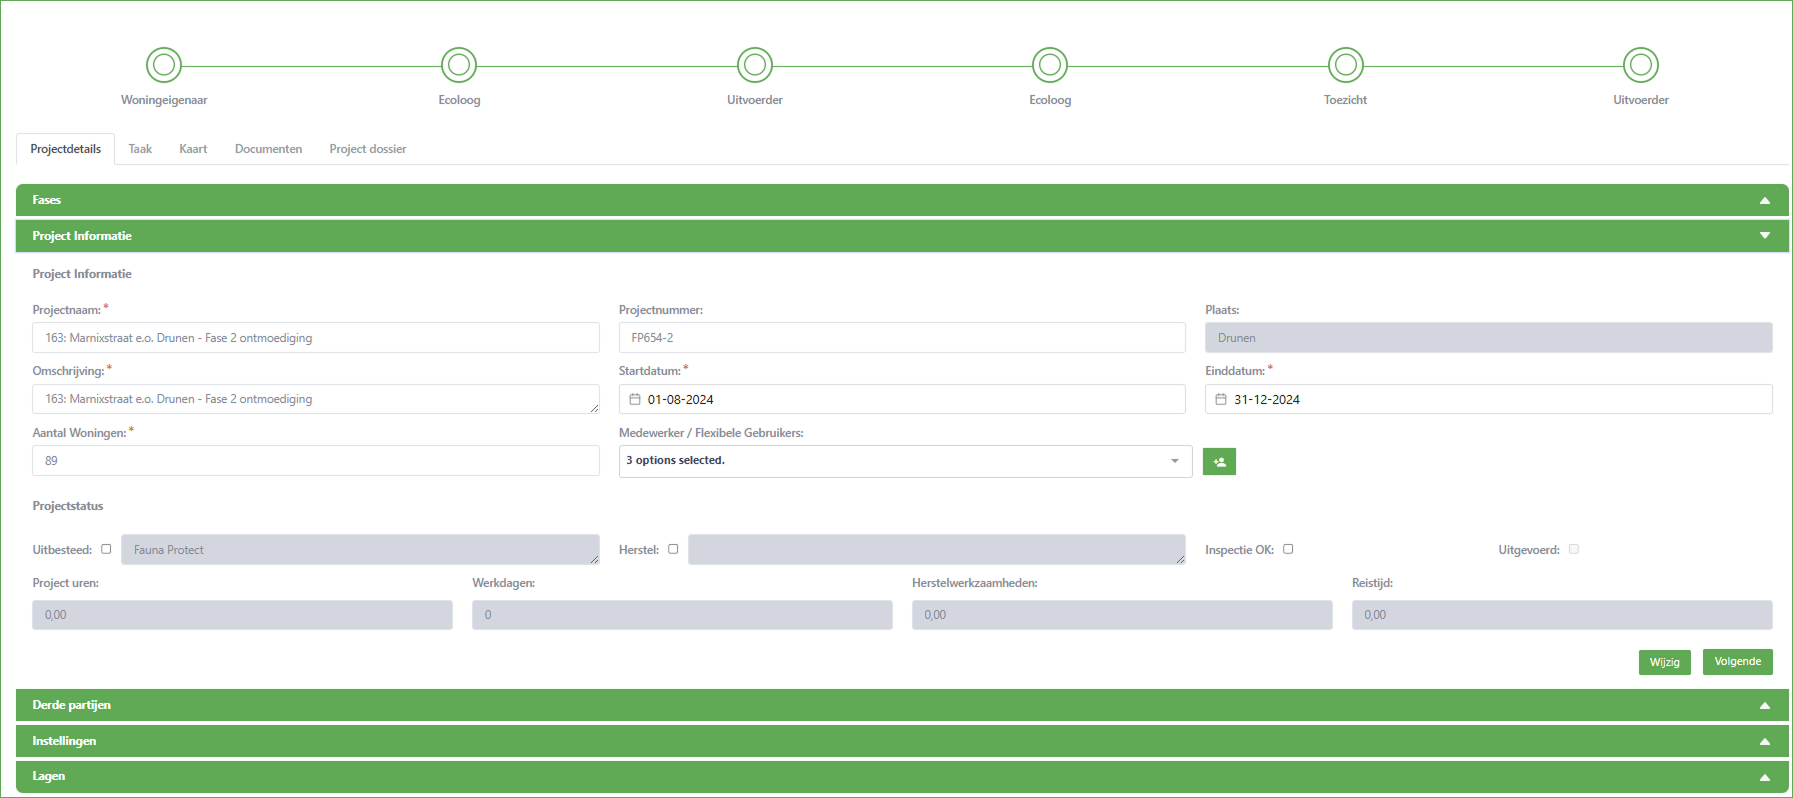Screen dimensions: 1793x798
Task: Click calendar icon in Einddatum field
Action: click(1221, 399)
